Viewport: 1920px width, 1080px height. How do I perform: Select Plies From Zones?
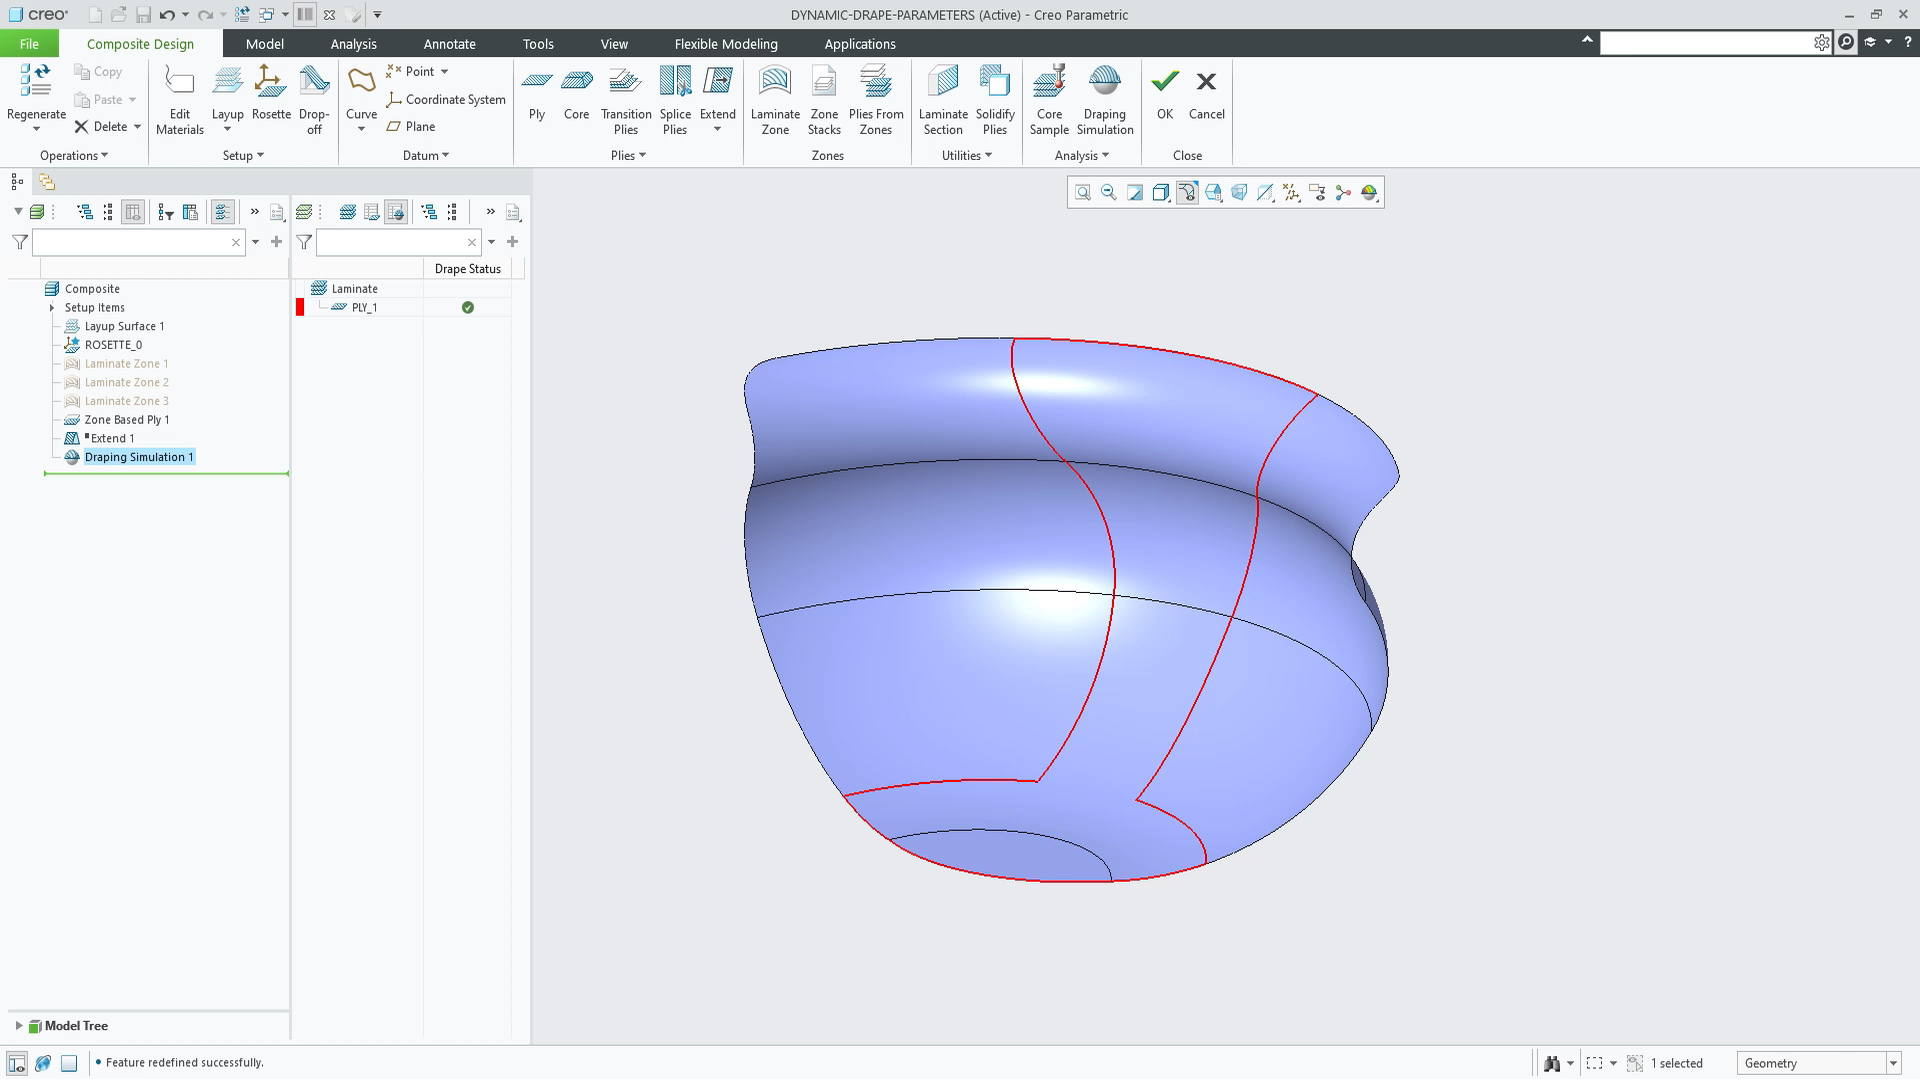pyautogui.click(x=875, y=100)
